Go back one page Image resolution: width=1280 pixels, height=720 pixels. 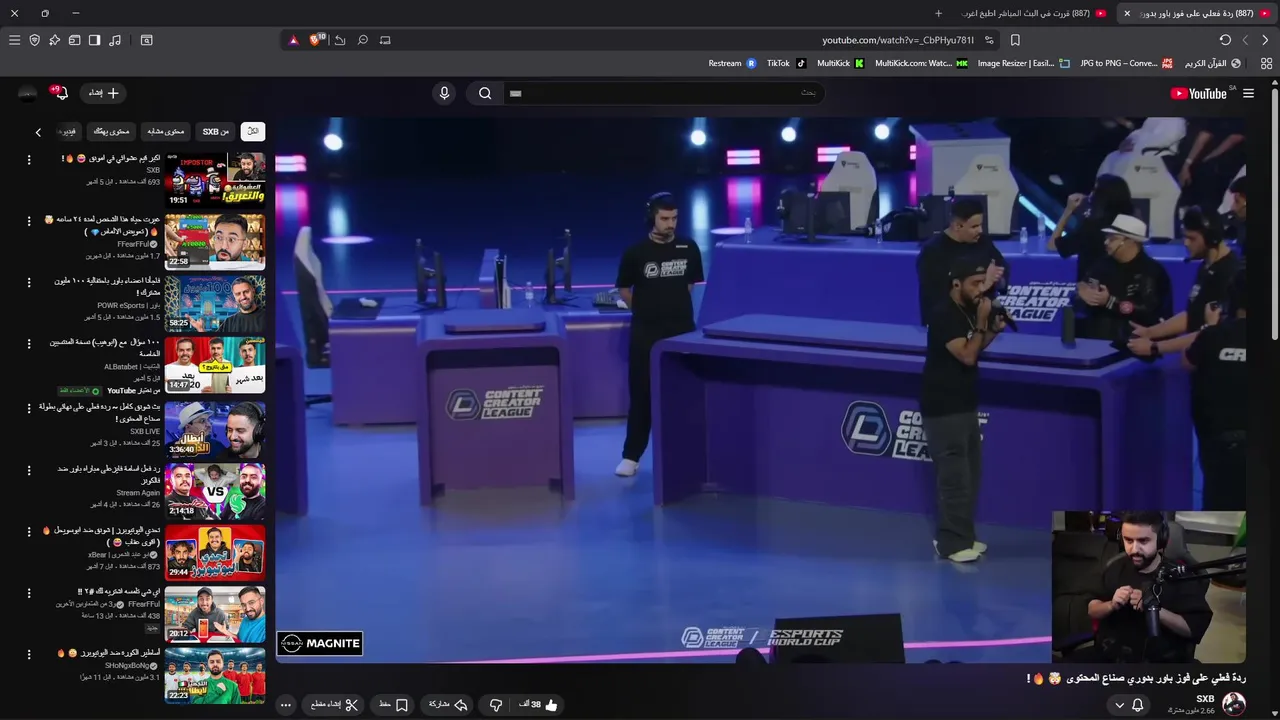click(x=1265, y=40)
